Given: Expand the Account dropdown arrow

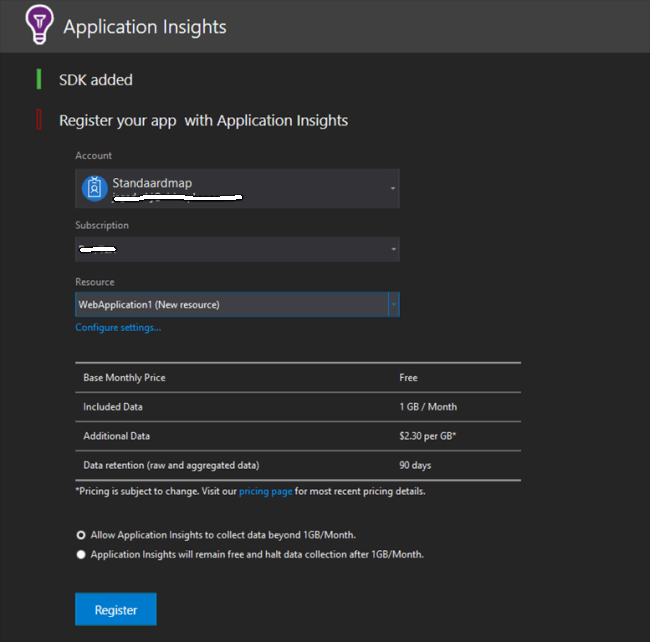Looking at the screenshot, I should point(392,188).
